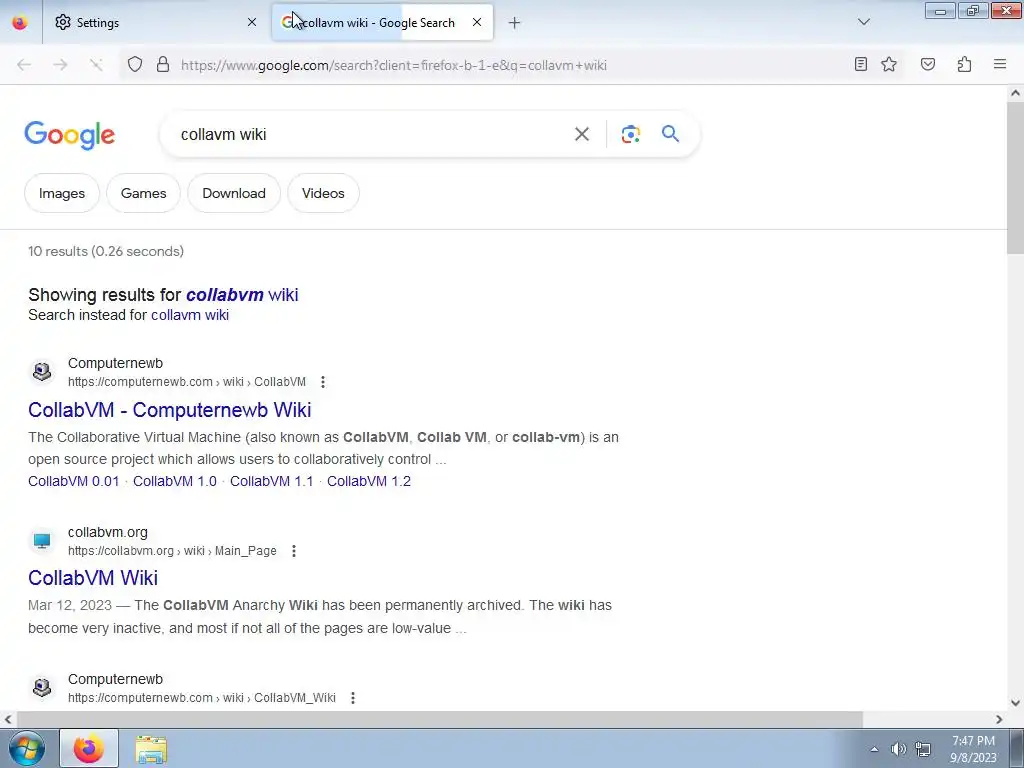
Task: Save page to Pocket
Action: (x=927, y=64)
